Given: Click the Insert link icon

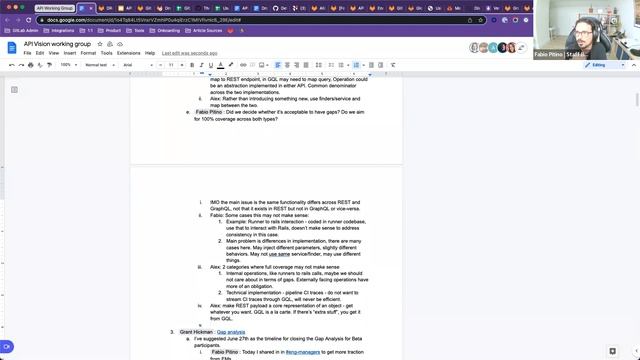Looking at the screenshot, I should point(243,65).
